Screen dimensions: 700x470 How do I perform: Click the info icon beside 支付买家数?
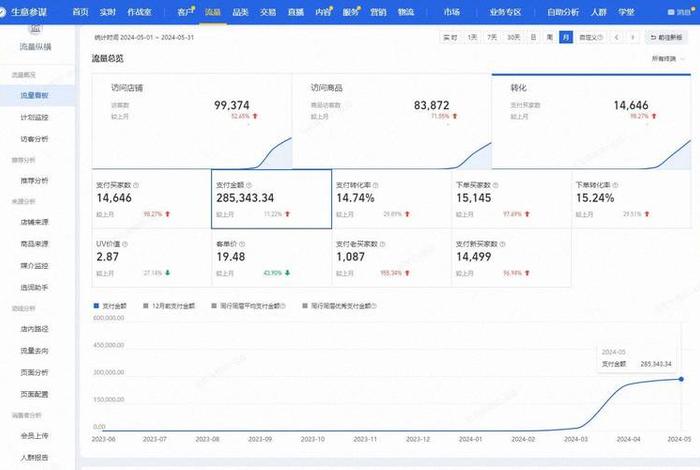[x=136, y=185]
